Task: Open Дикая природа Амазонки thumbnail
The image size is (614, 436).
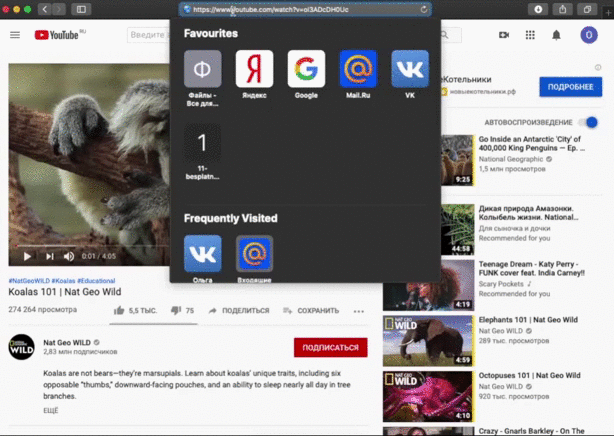Action: click(457, 230)
